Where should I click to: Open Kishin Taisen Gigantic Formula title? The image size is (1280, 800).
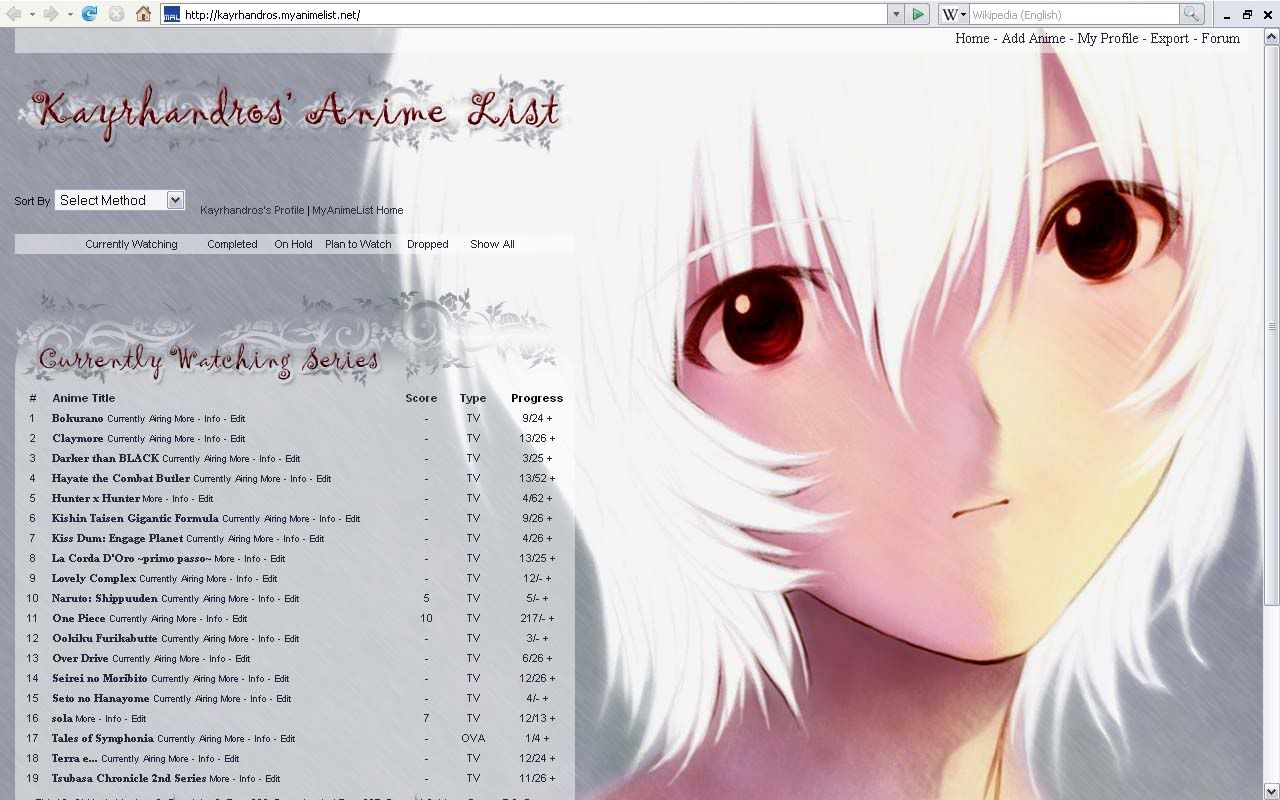coord(135,518)
